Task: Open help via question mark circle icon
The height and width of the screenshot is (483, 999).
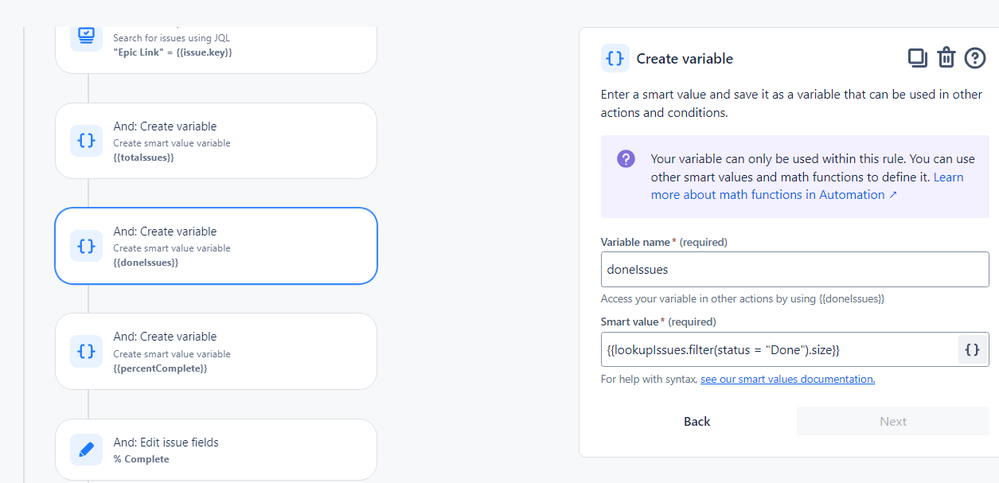Action: click(975, 58)
